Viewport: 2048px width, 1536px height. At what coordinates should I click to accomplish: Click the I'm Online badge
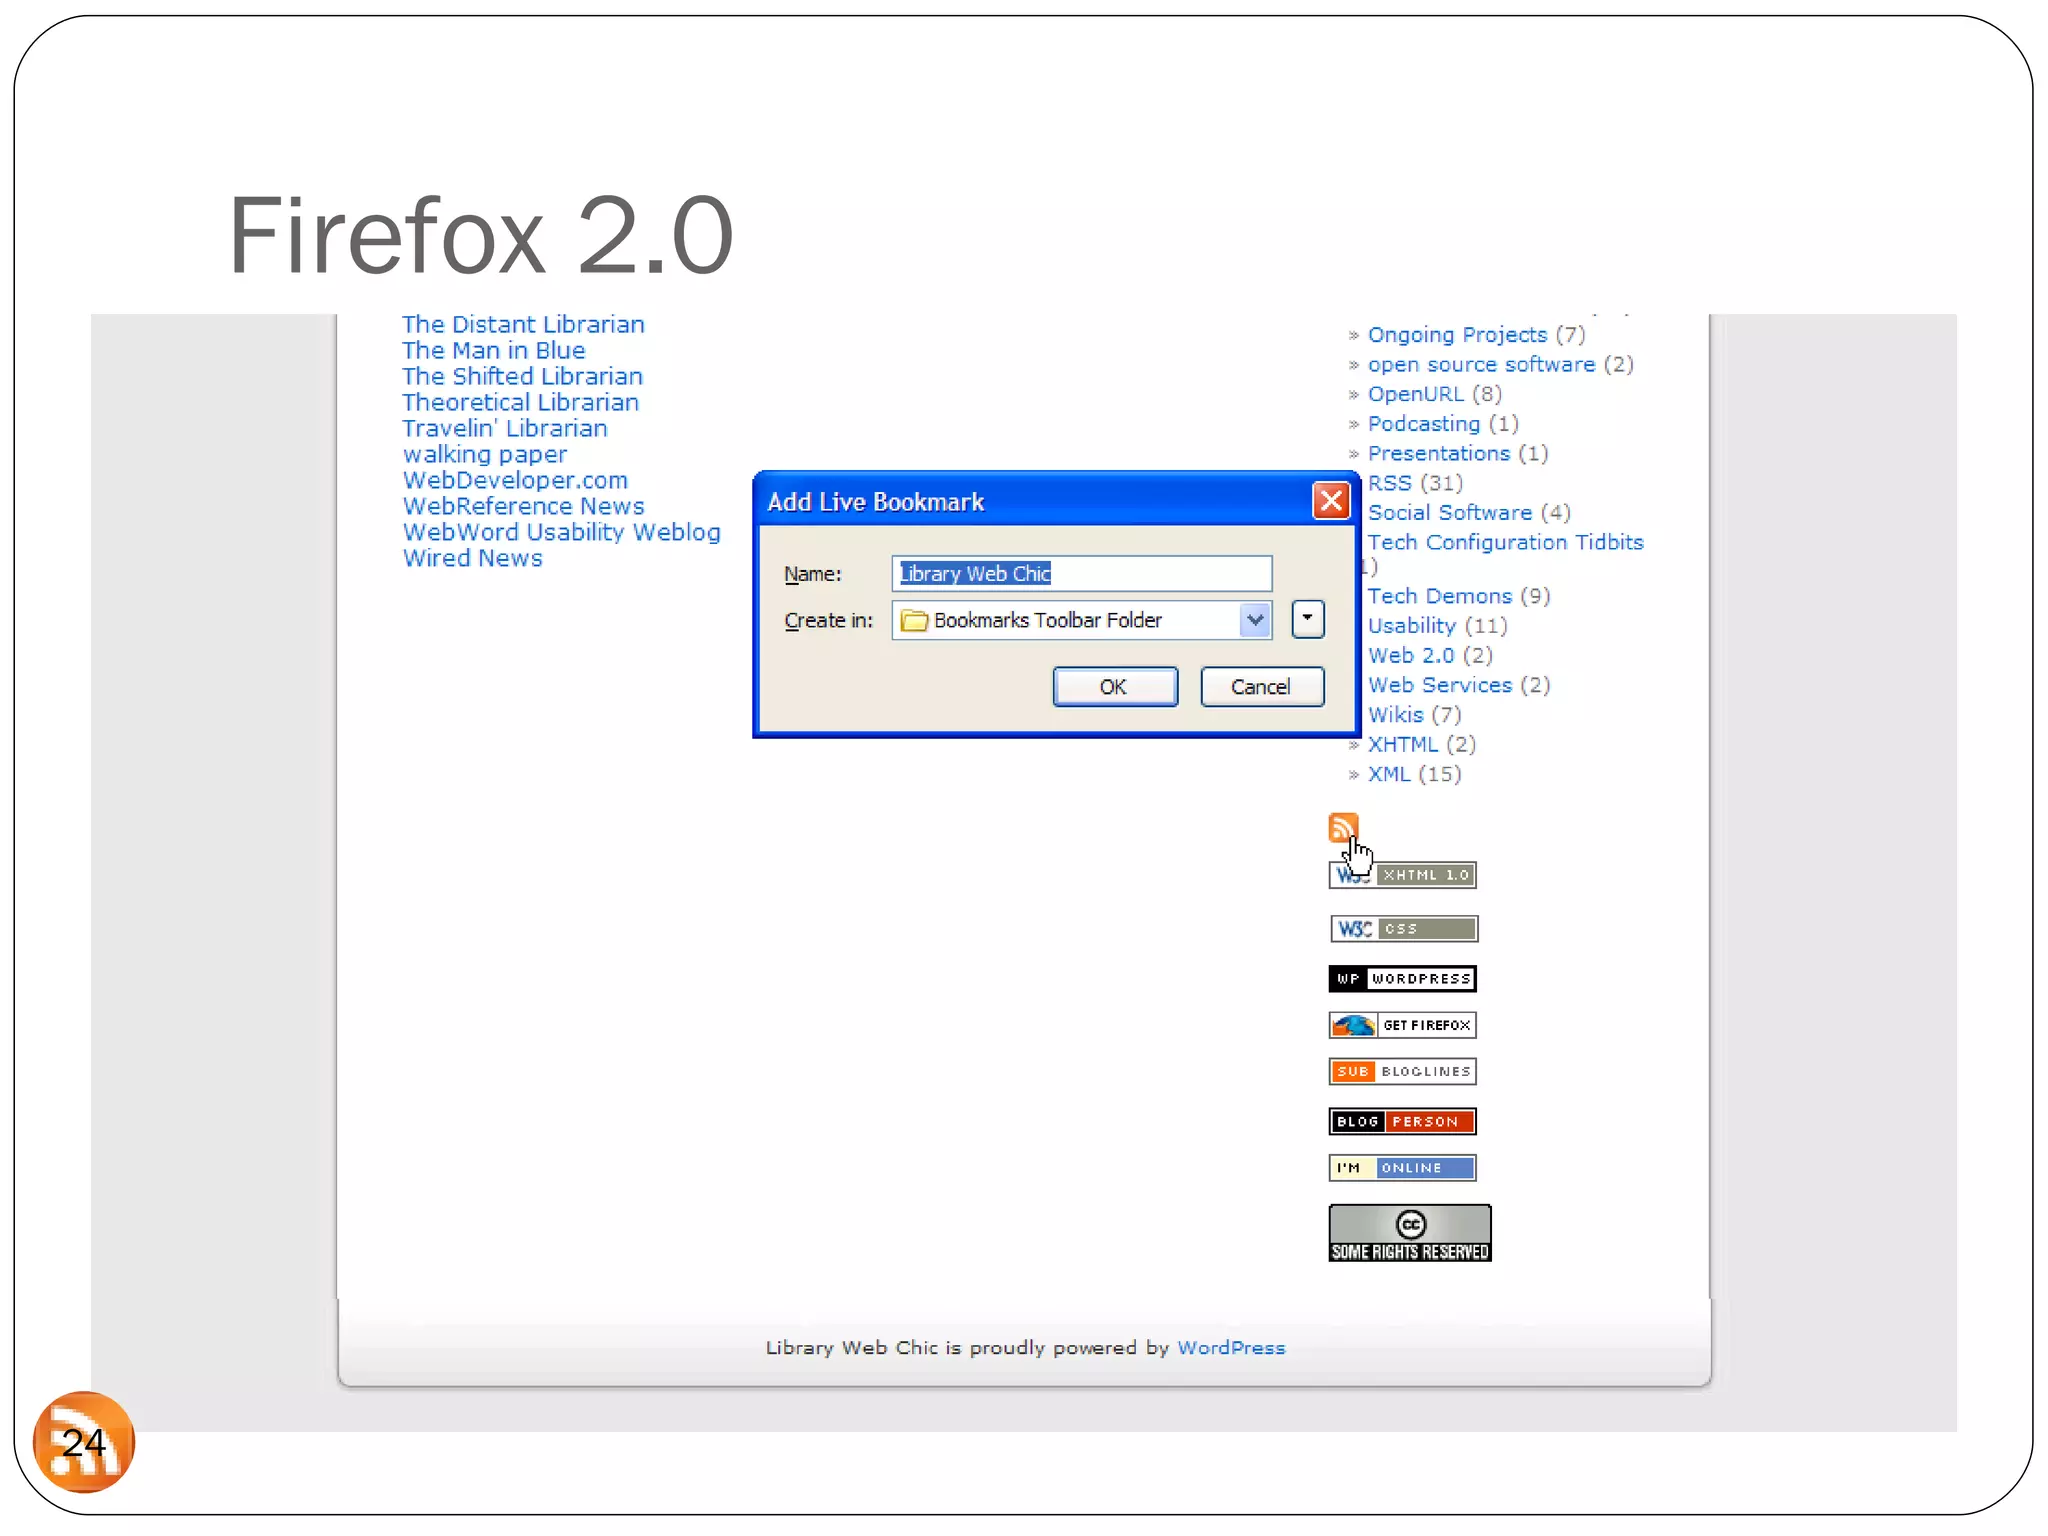point(1402,1168)
